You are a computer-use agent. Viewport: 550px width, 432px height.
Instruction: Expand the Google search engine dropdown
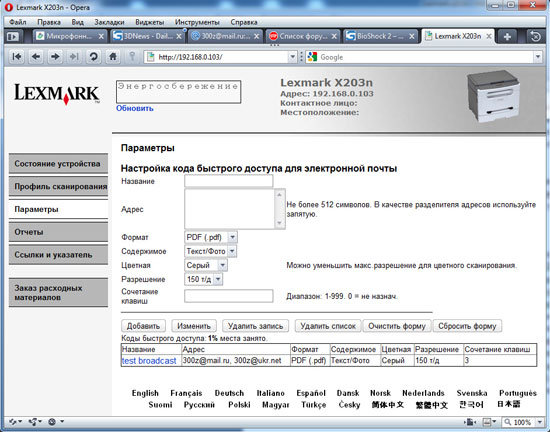point(538,57)
